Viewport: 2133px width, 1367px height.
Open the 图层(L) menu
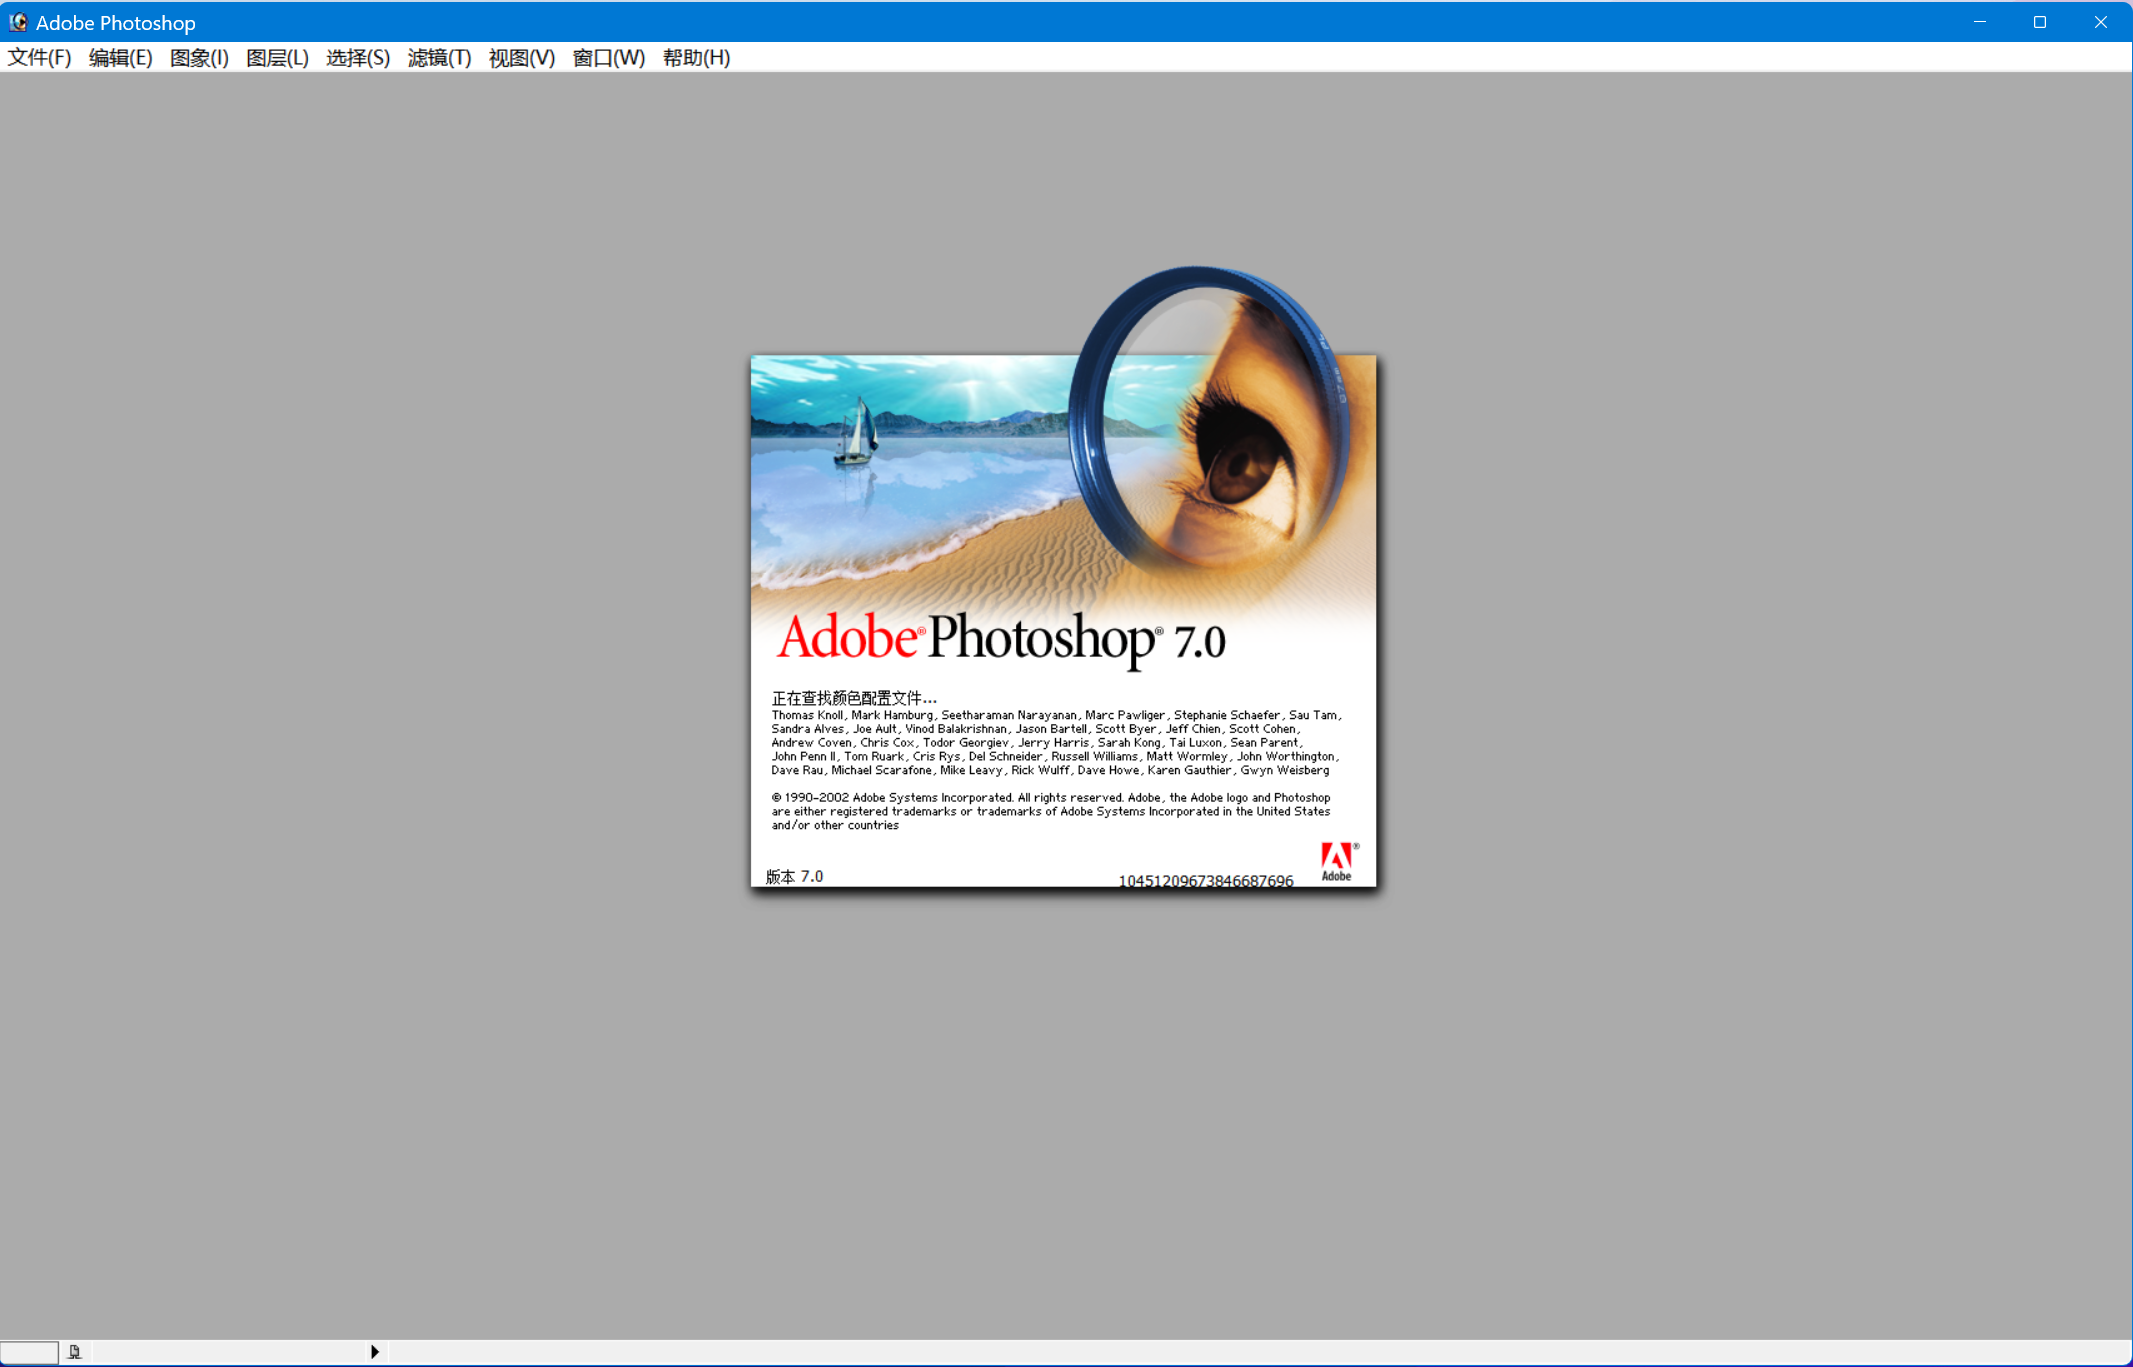pyautogui.click(x=277, y=58)
